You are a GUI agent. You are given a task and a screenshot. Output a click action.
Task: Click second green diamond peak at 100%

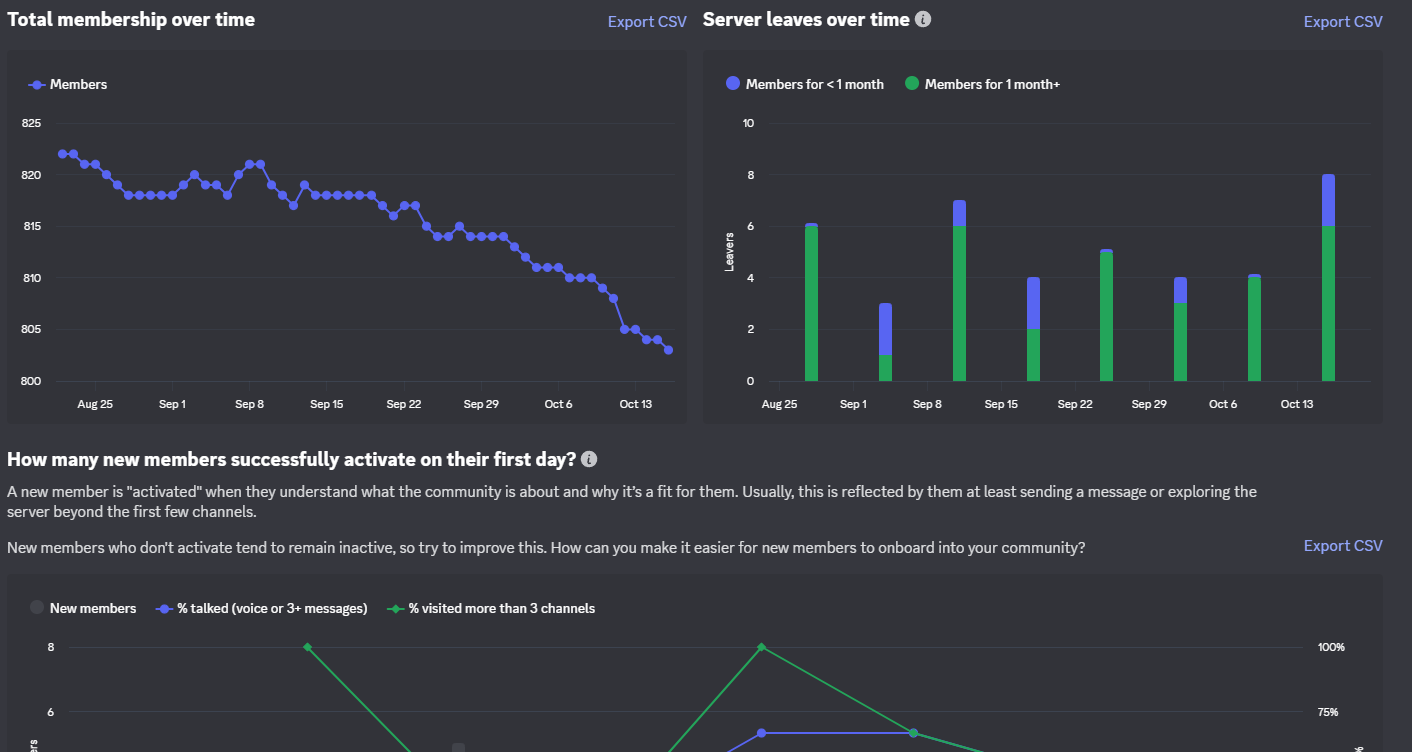point(761,647)
